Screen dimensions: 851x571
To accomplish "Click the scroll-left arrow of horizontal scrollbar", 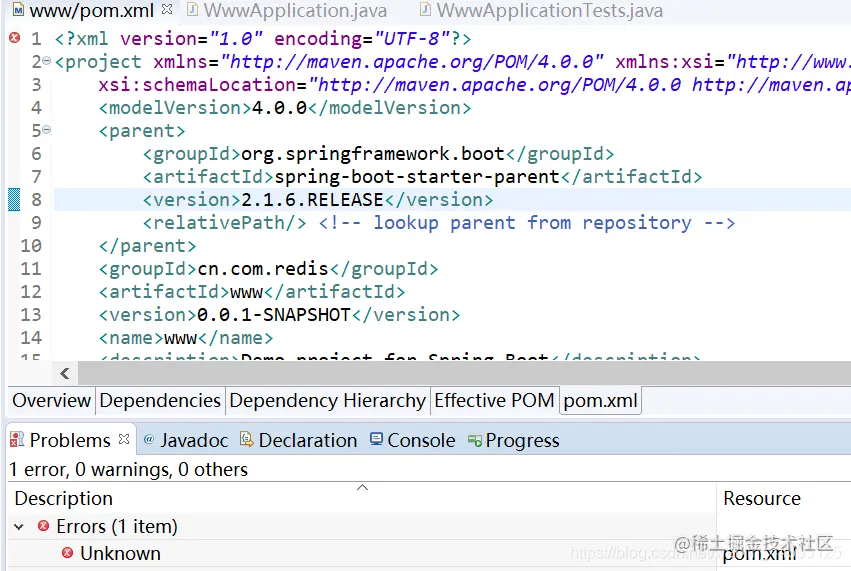I will (x=65, y=373).
